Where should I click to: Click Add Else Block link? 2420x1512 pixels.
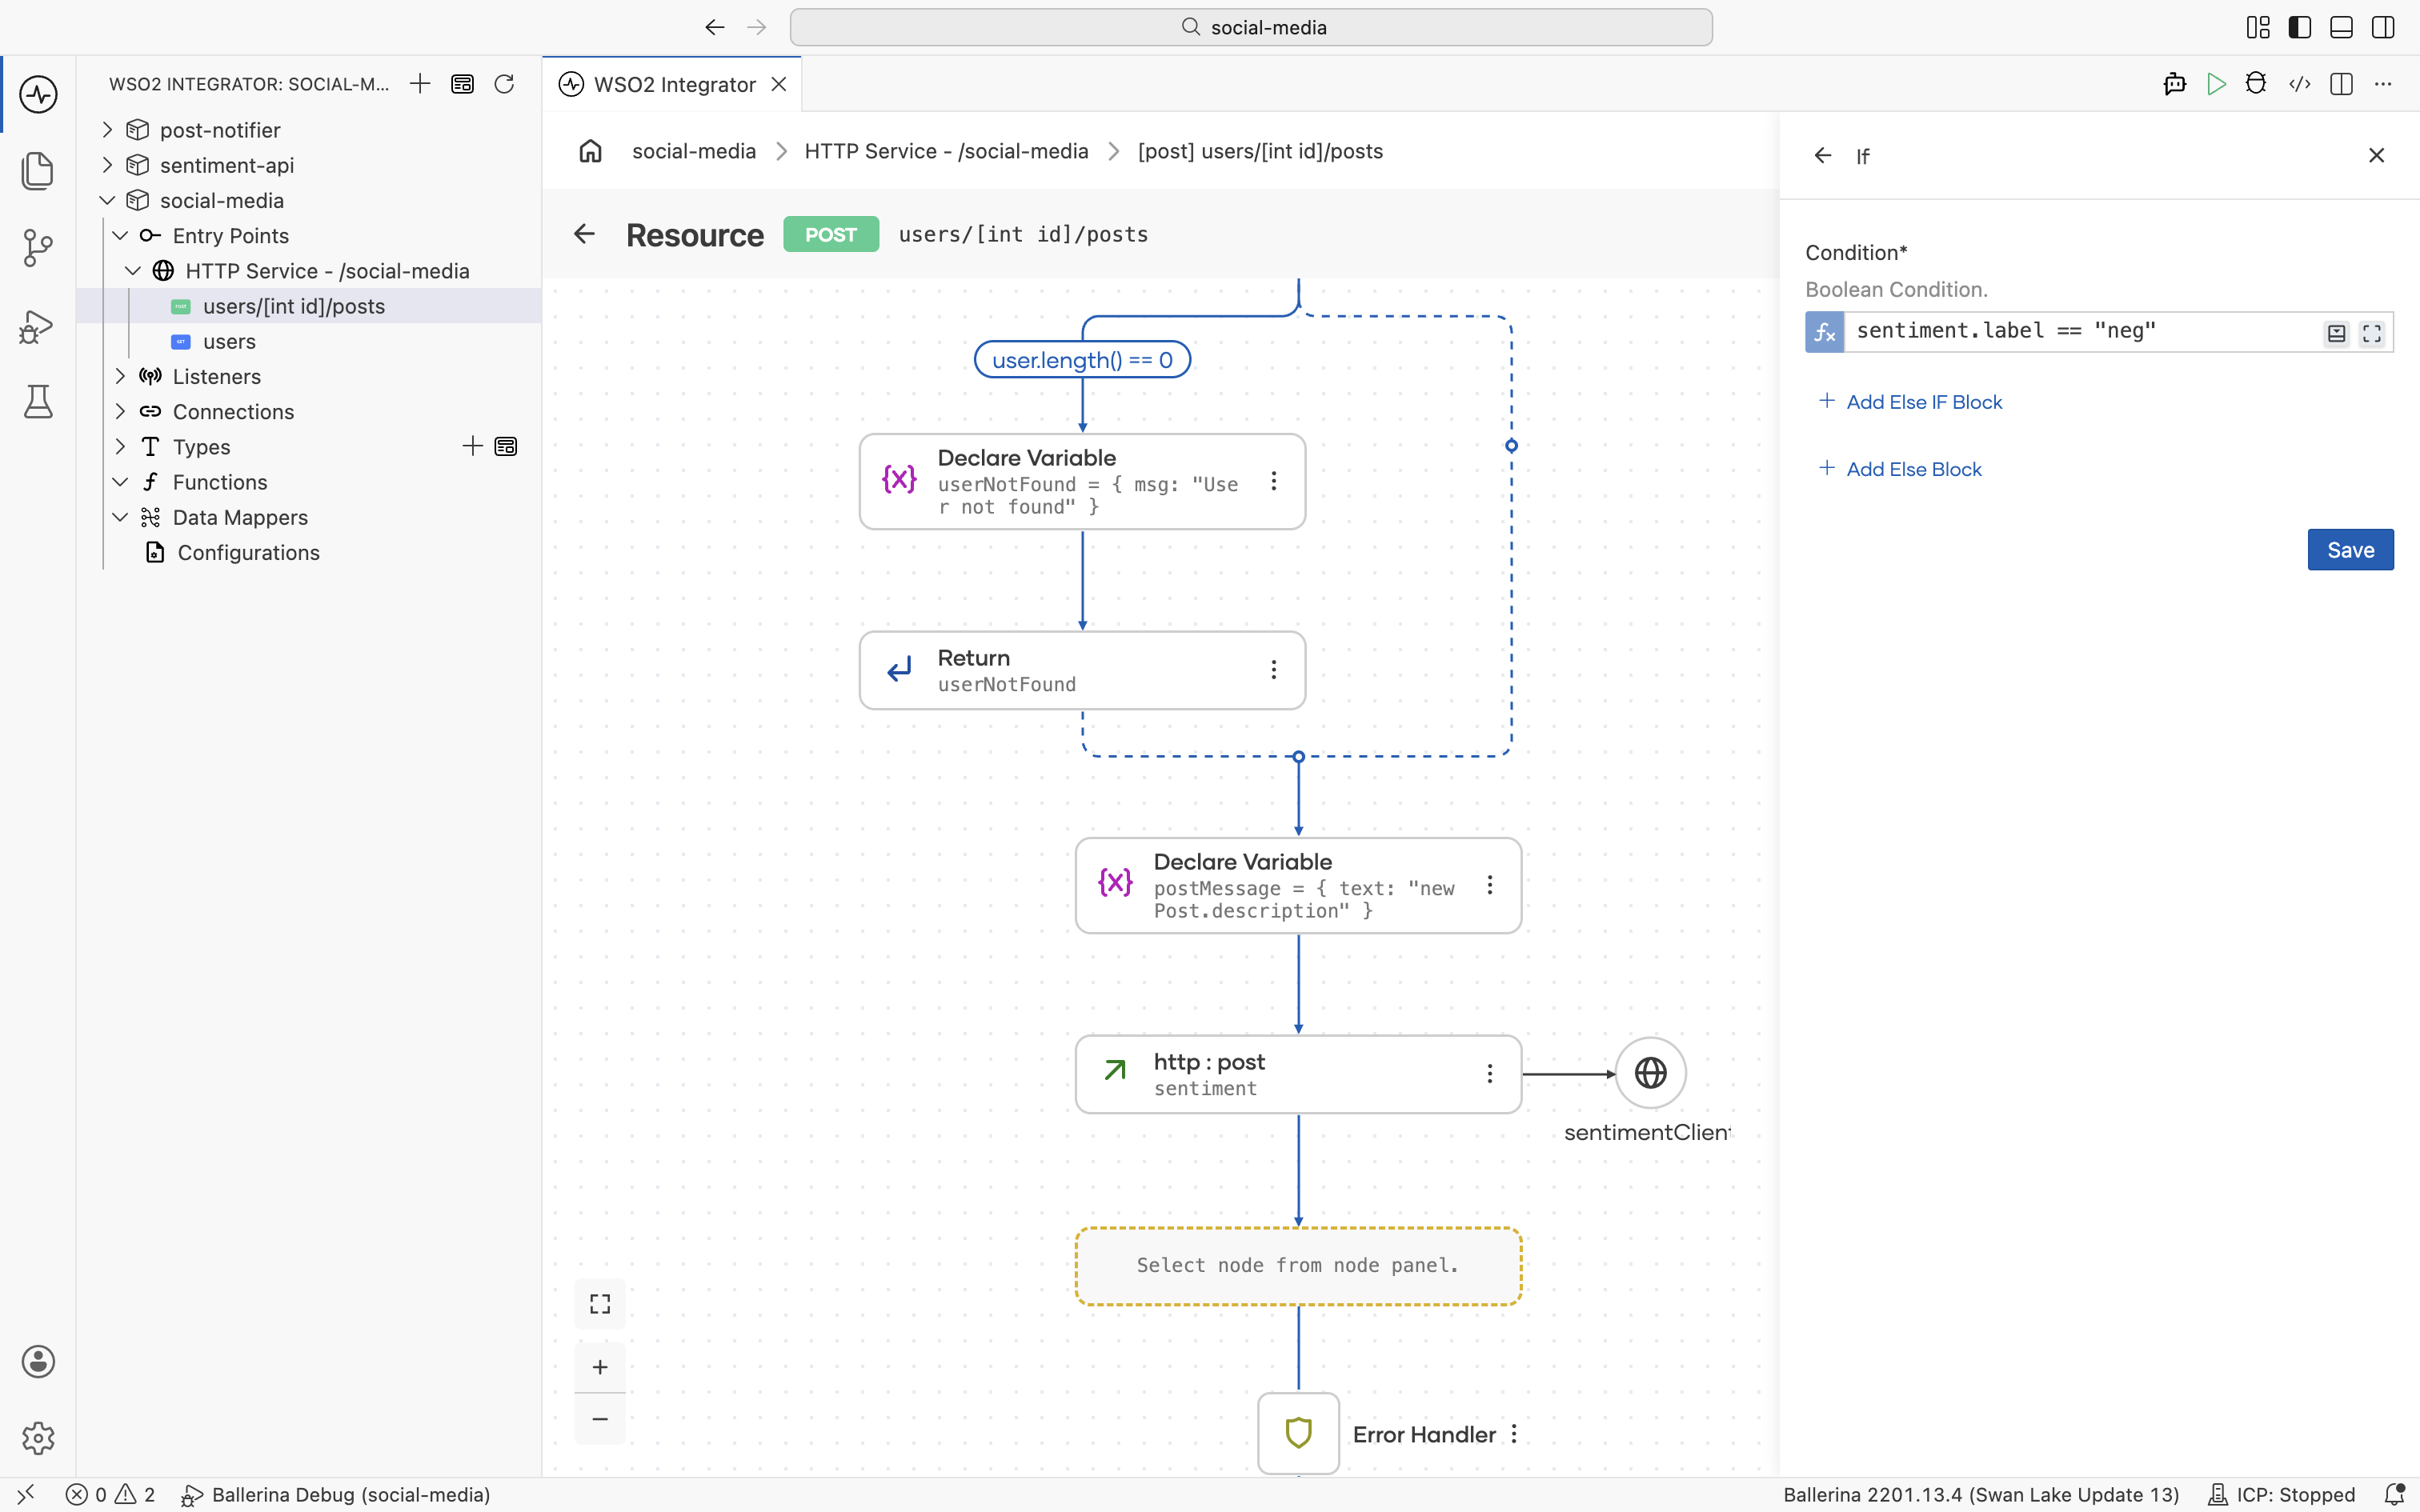[1900, 469]
